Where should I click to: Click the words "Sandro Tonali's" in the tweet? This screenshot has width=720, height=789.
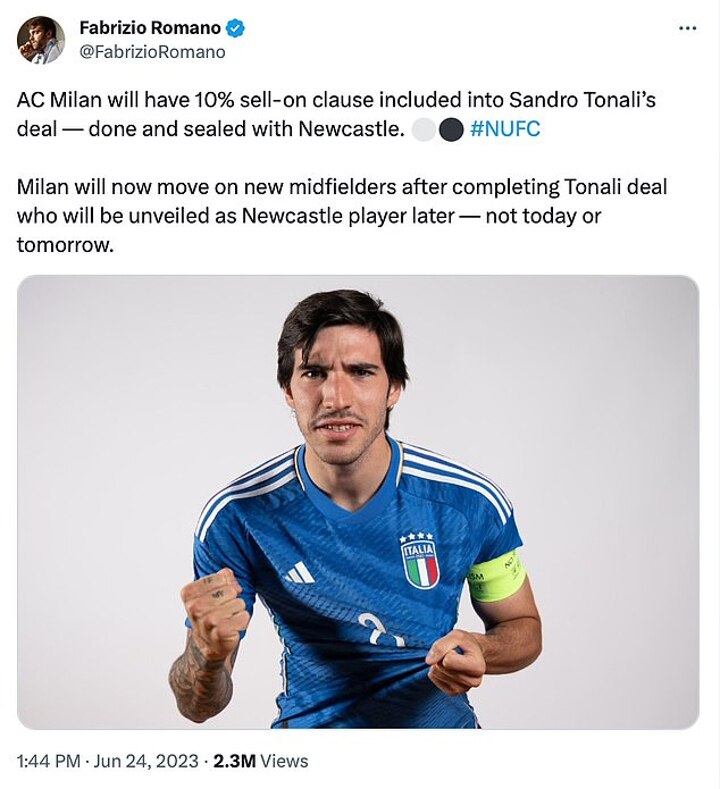(582, 100)
